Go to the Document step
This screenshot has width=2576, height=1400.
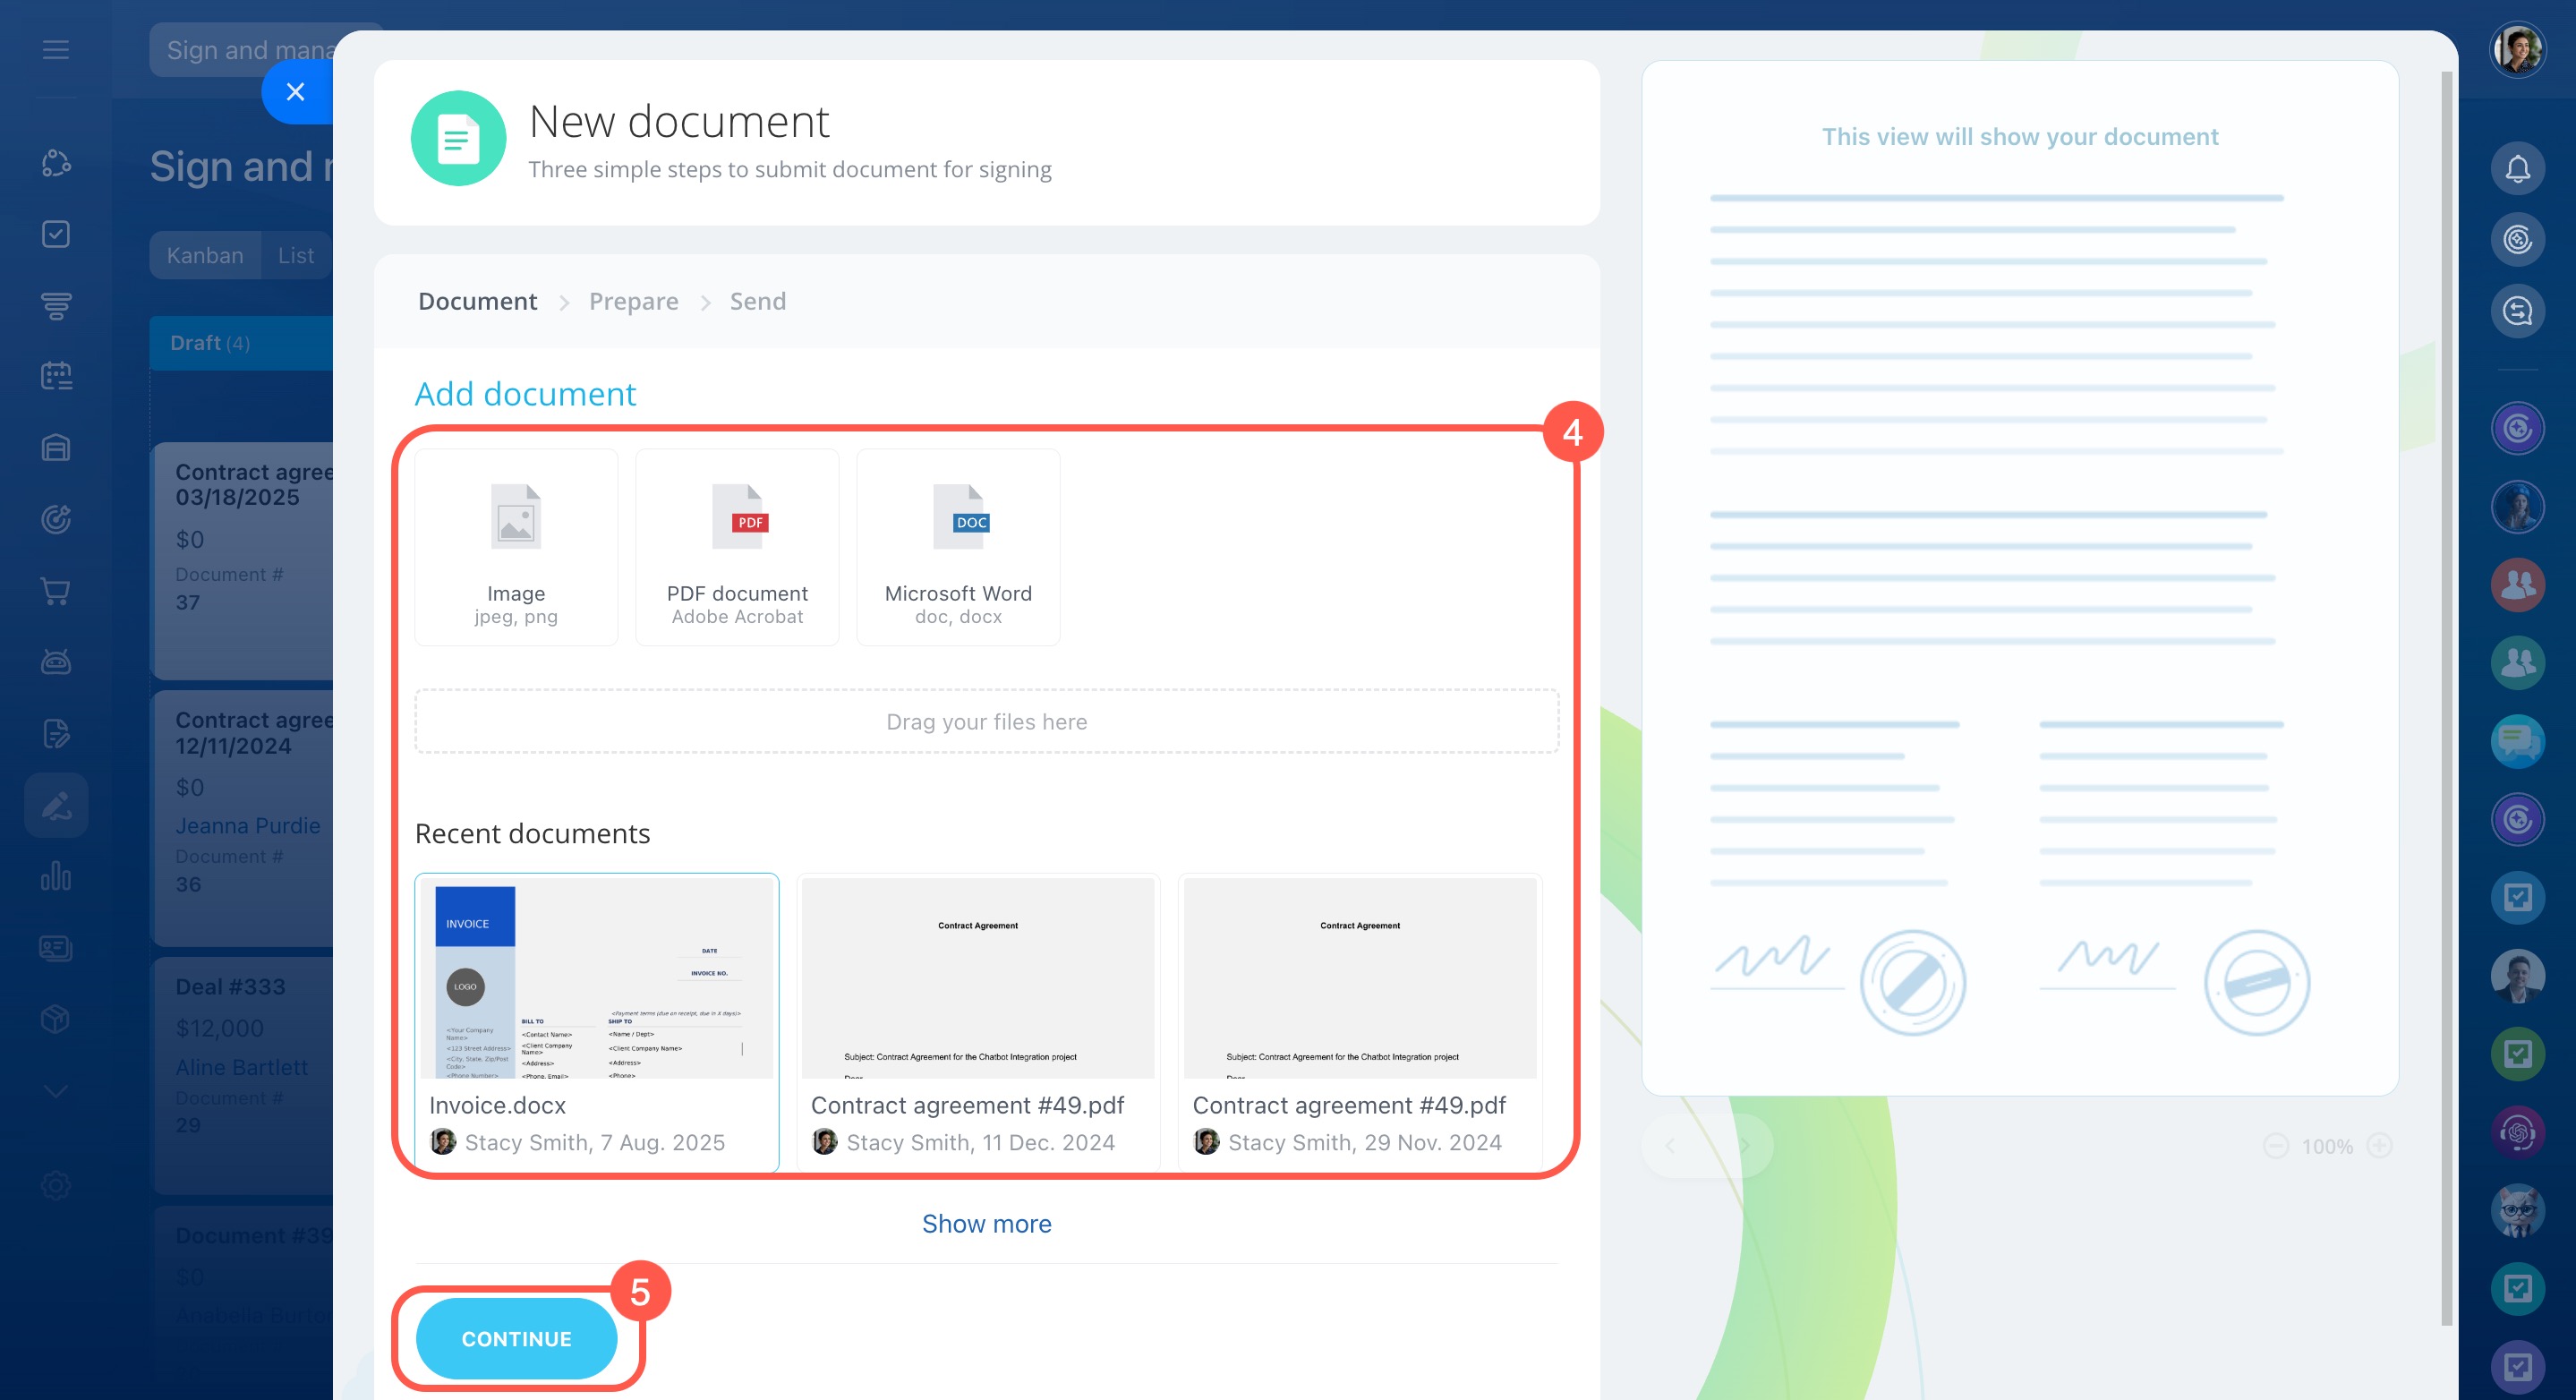pyautogui.click(x=477, y=301)
